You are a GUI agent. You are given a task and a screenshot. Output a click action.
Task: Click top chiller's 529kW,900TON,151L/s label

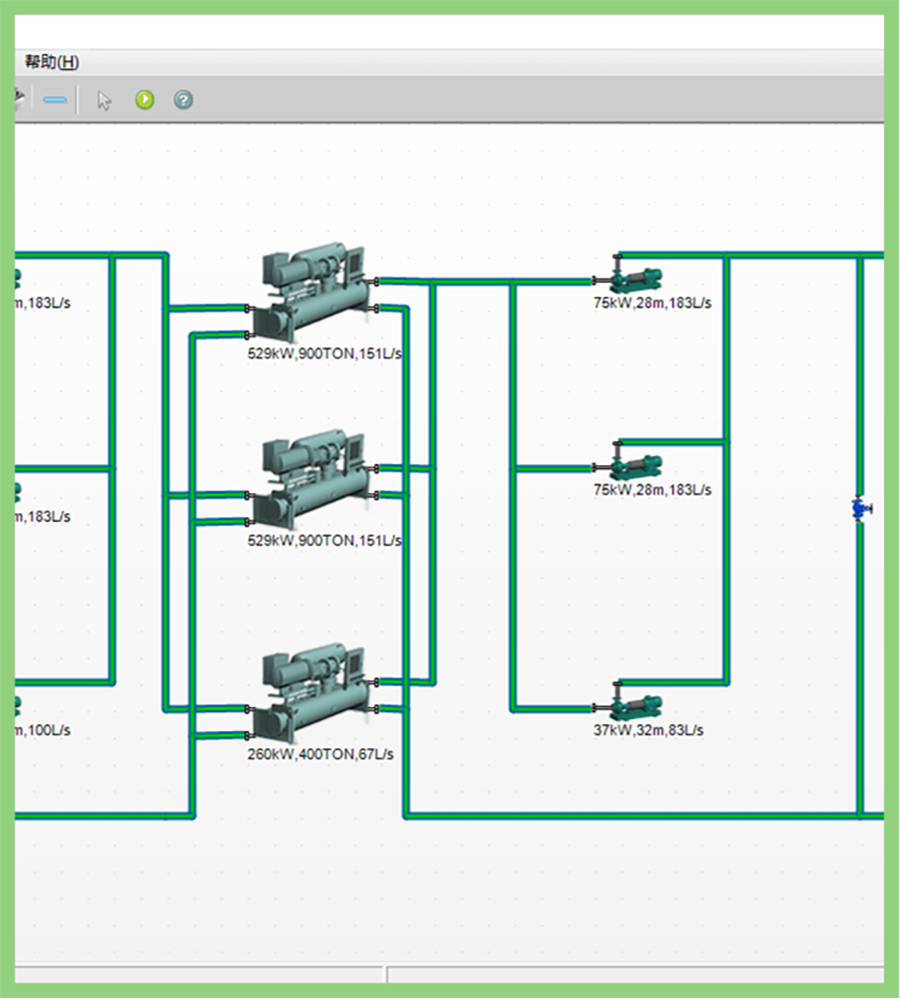(324, 353)
